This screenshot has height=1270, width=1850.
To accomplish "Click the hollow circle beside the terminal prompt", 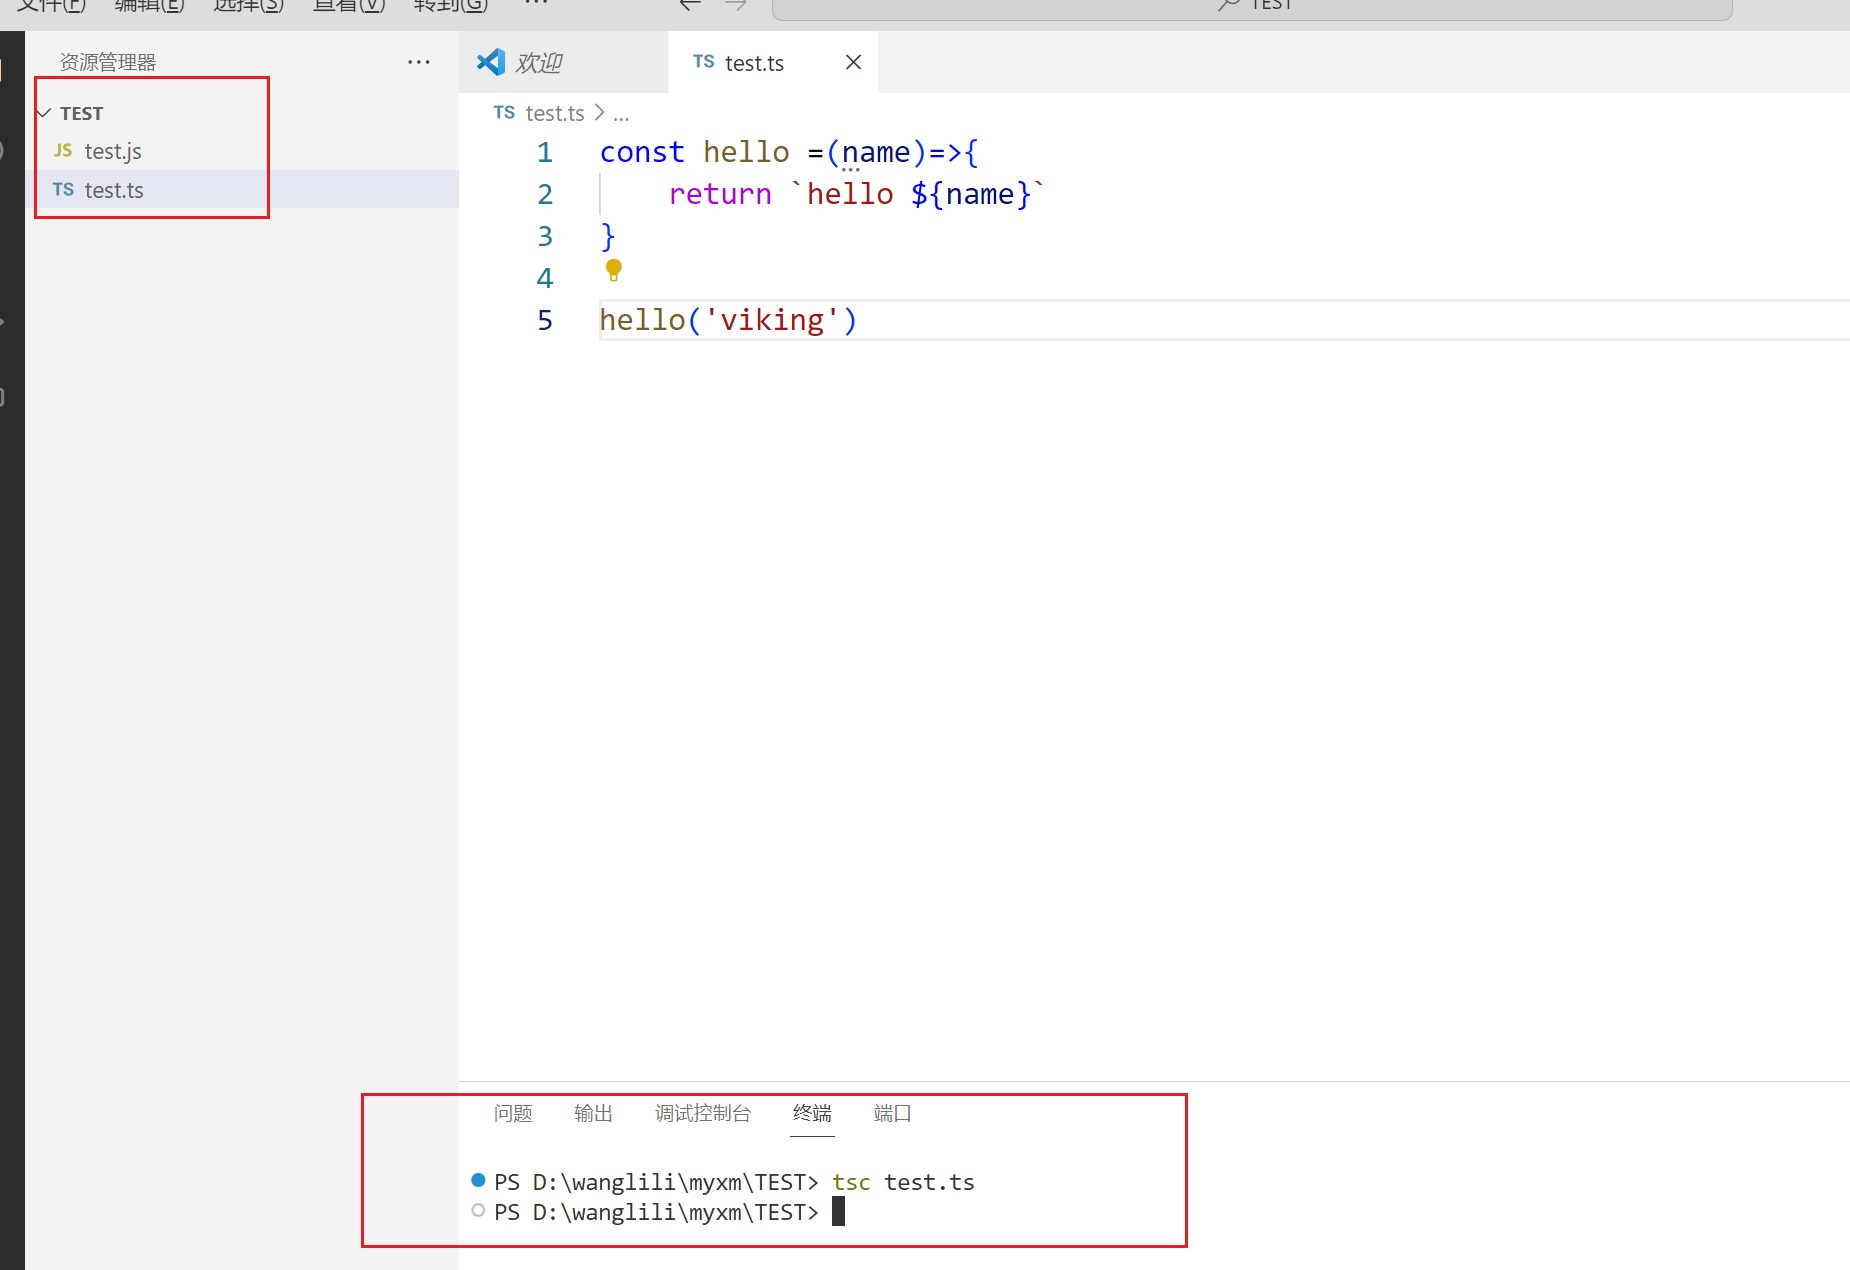I will [478, 1211].
